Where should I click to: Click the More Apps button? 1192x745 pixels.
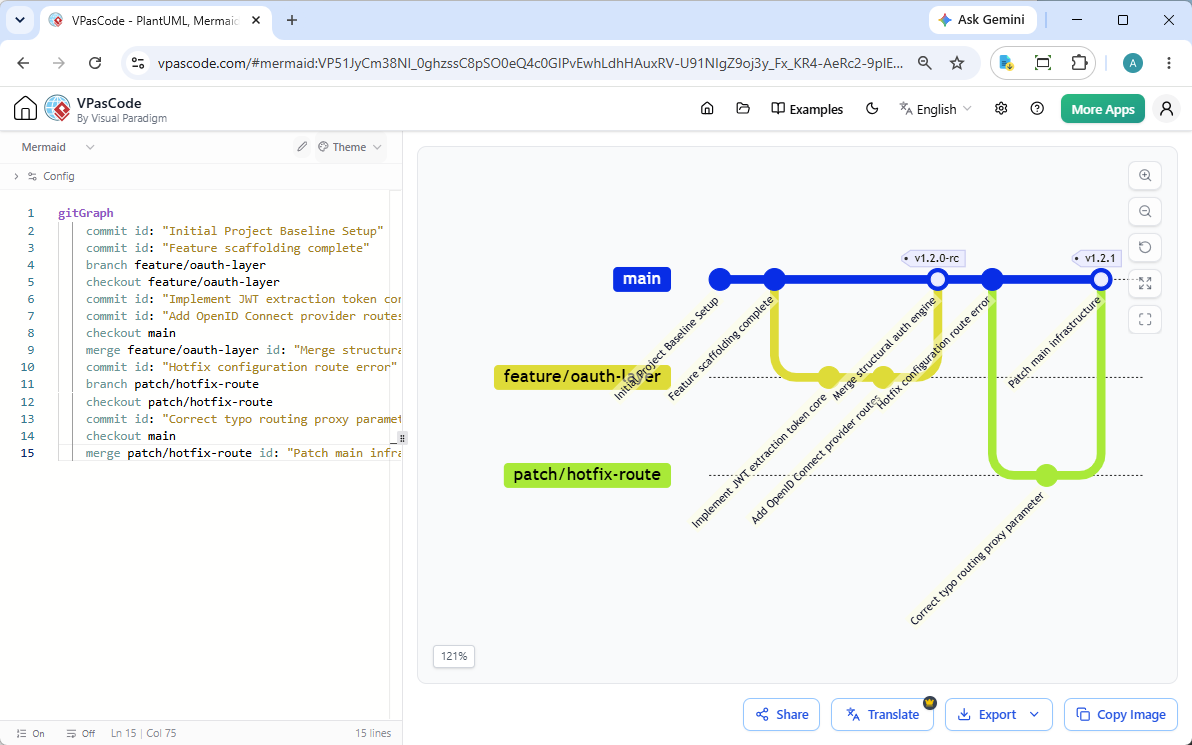click(x=1102, y=109)
